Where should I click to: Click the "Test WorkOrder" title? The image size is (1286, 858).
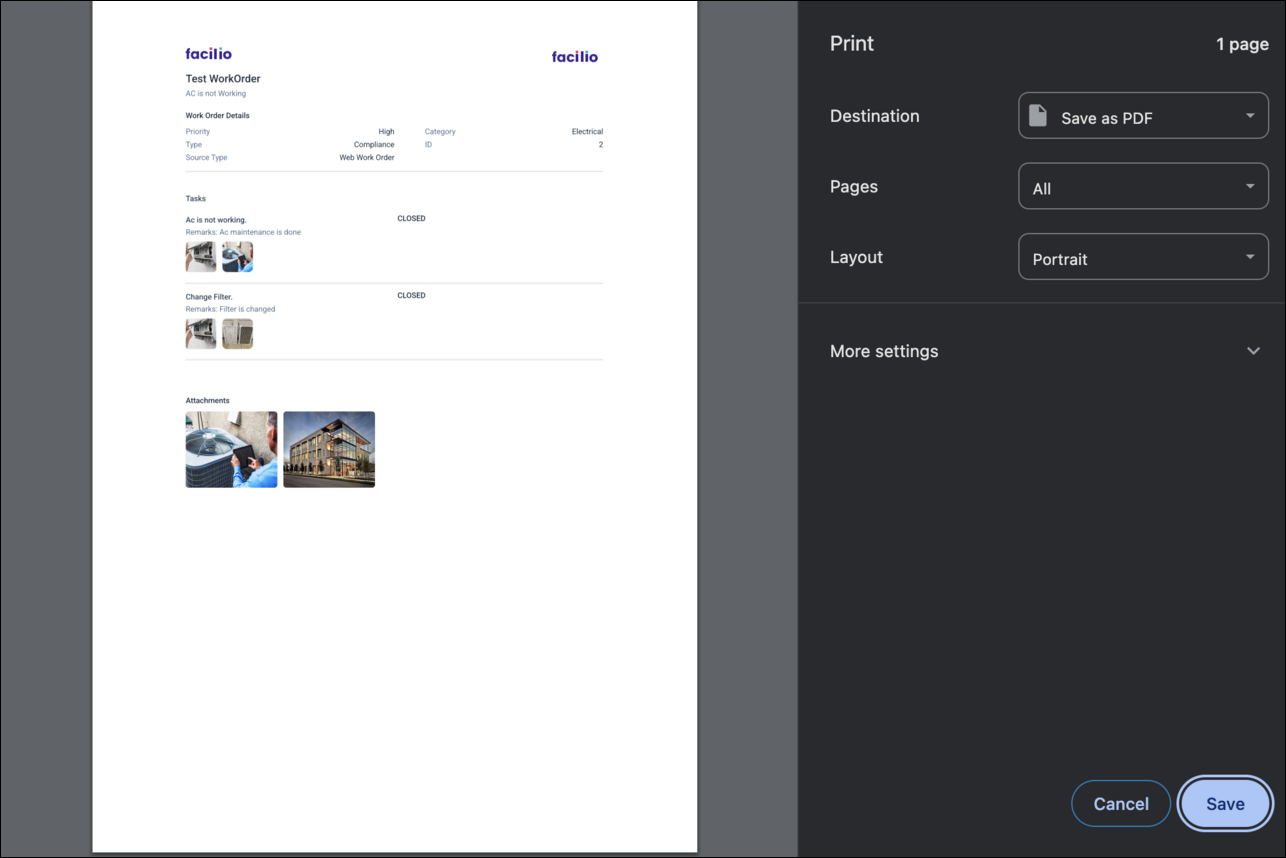[x=223, y=79]
